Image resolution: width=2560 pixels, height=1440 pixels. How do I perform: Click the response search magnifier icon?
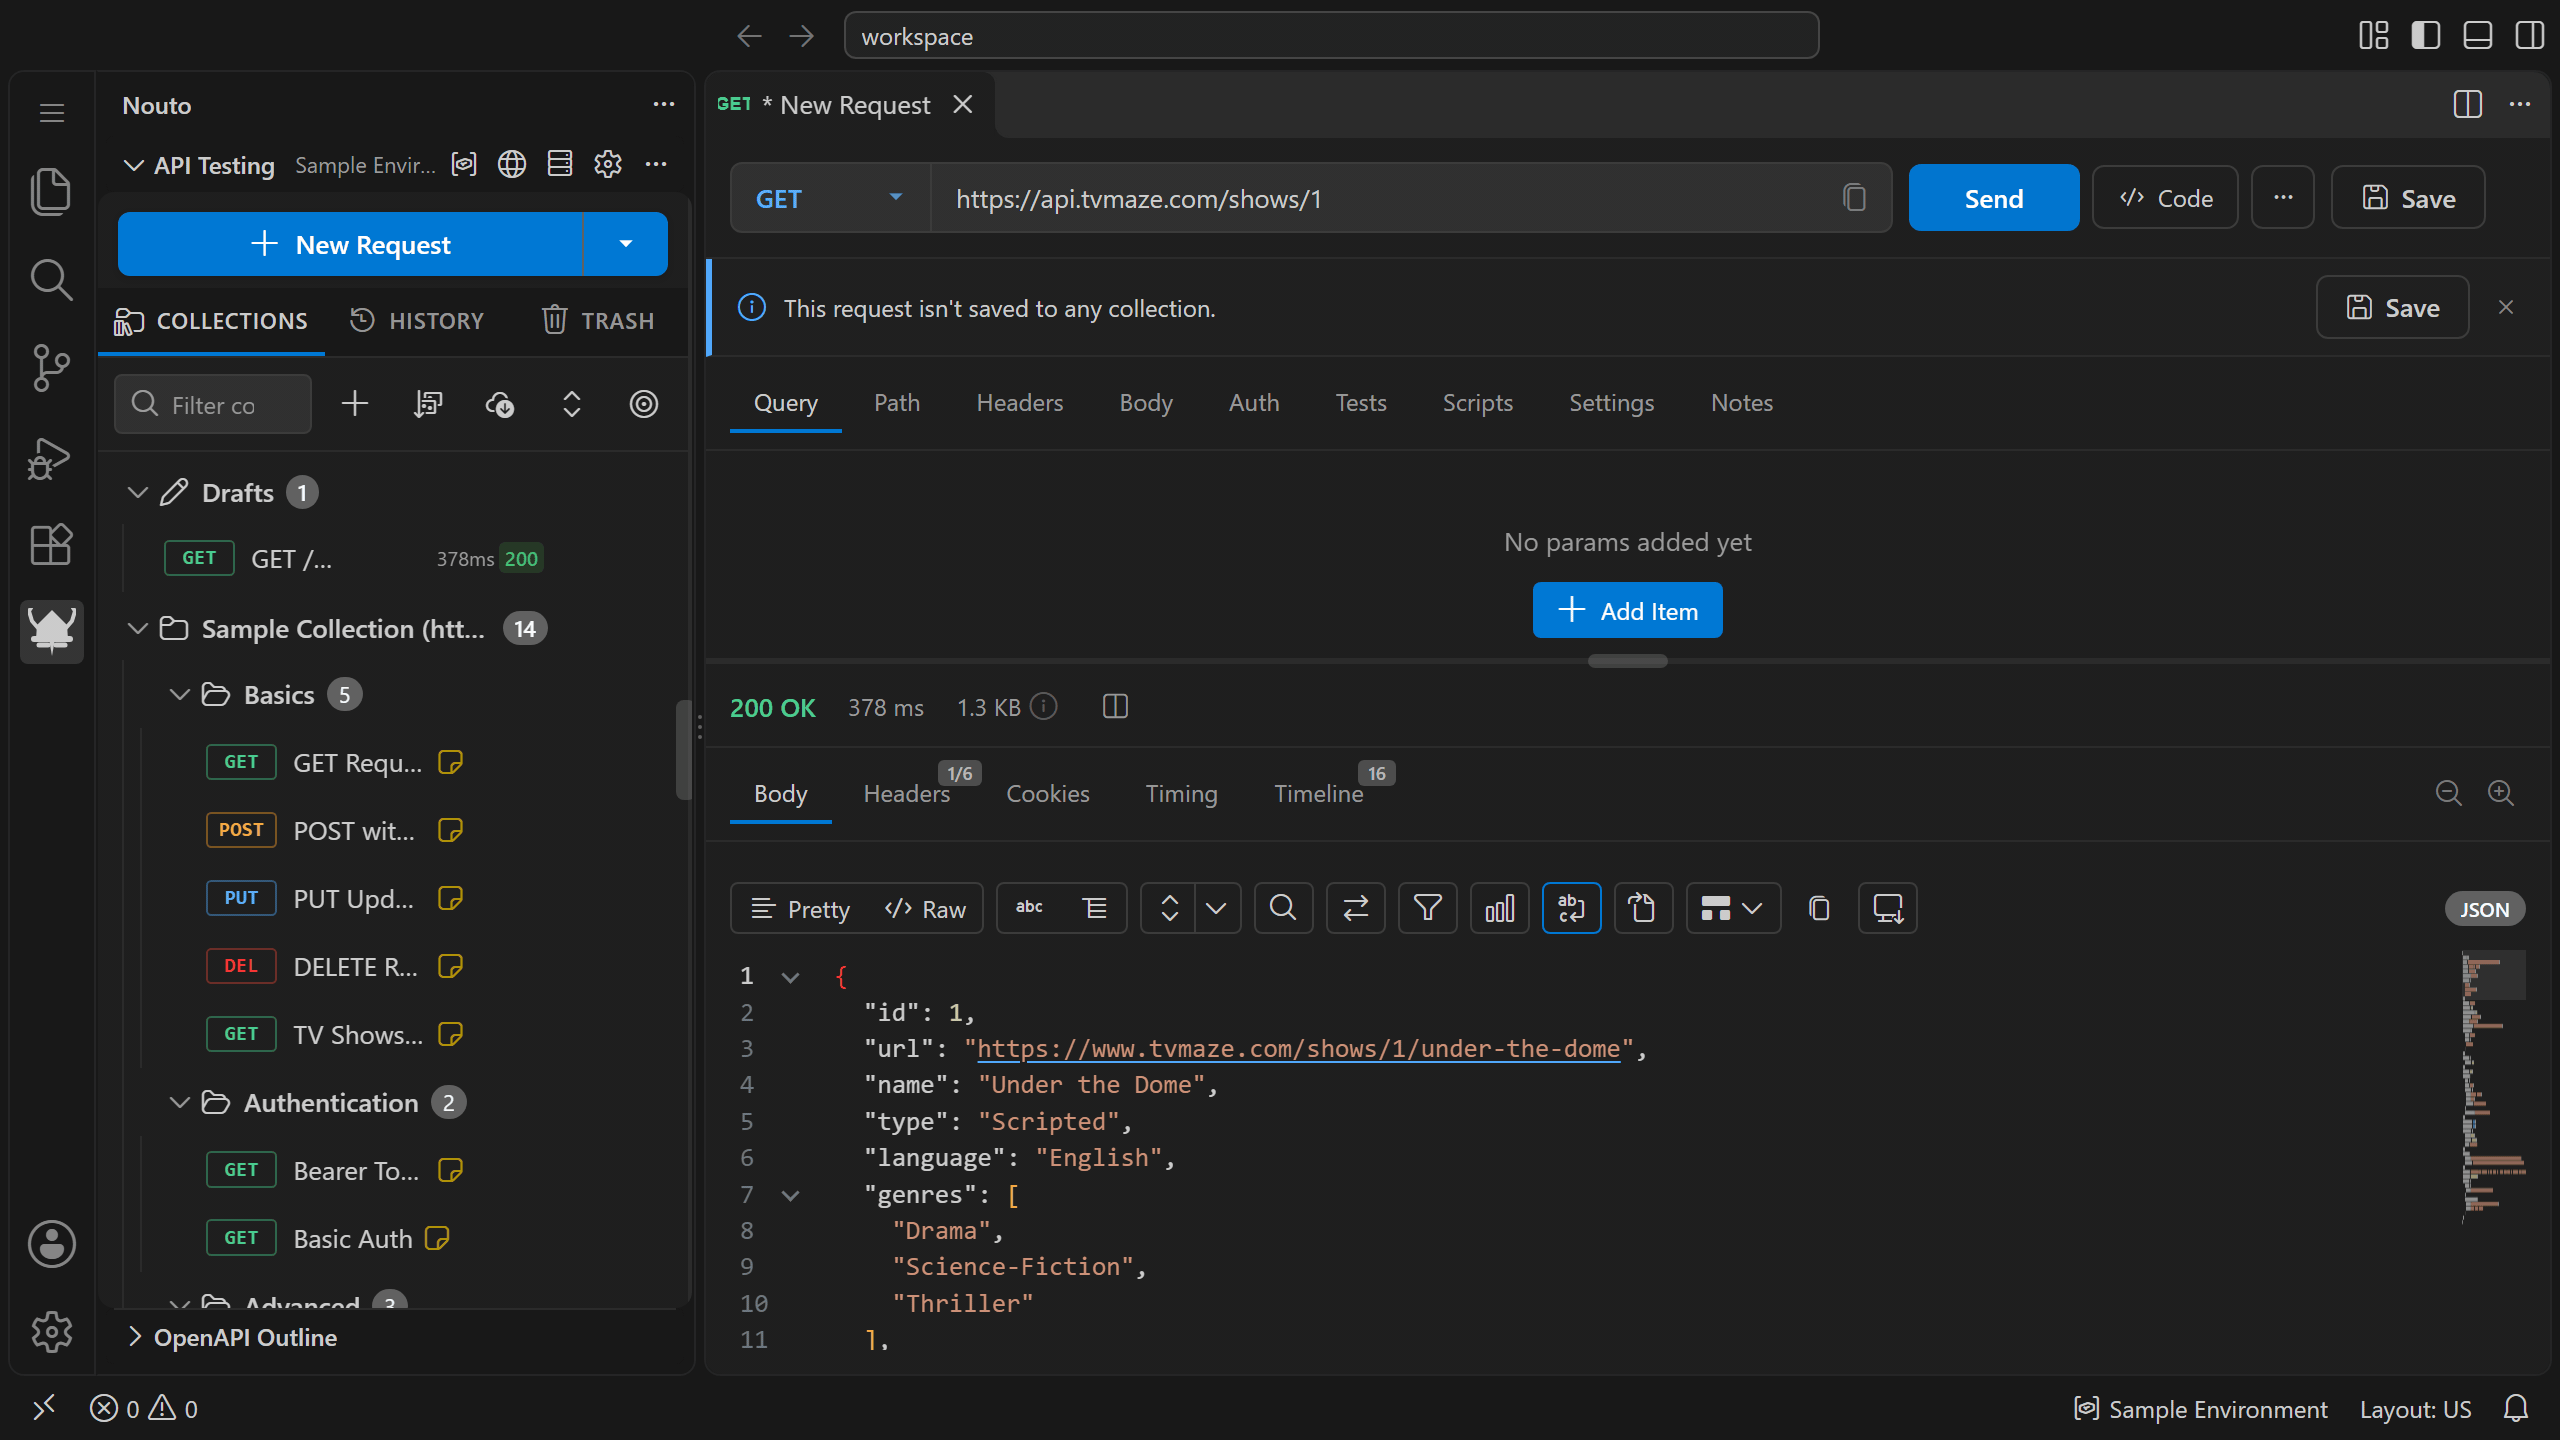click(x=1283, y=908)
